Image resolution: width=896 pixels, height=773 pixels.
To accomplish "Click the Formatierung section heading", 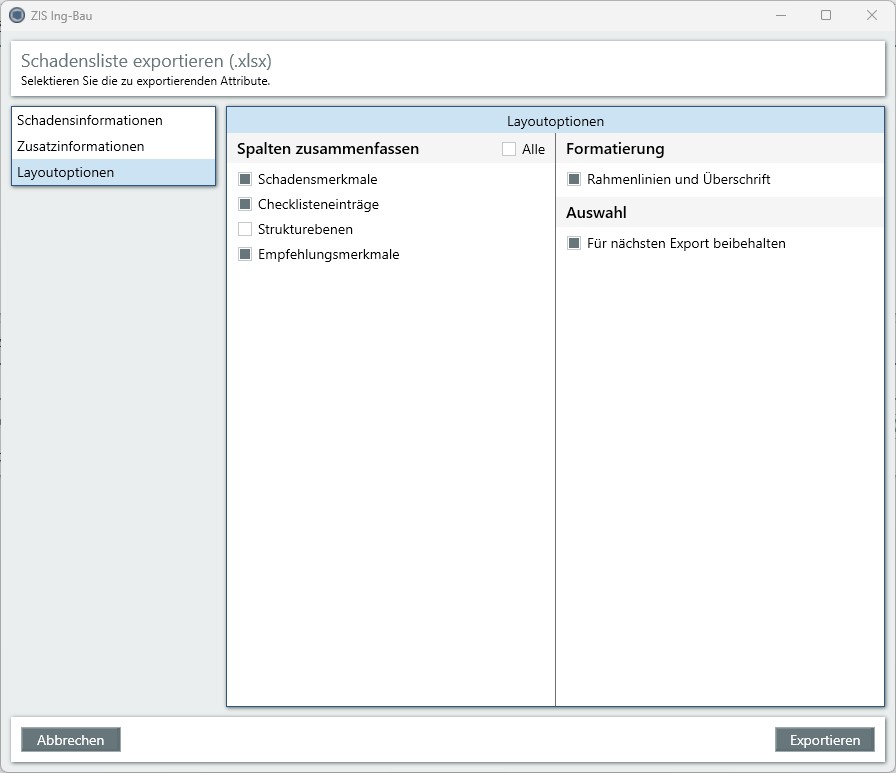I will pos(615,149).
